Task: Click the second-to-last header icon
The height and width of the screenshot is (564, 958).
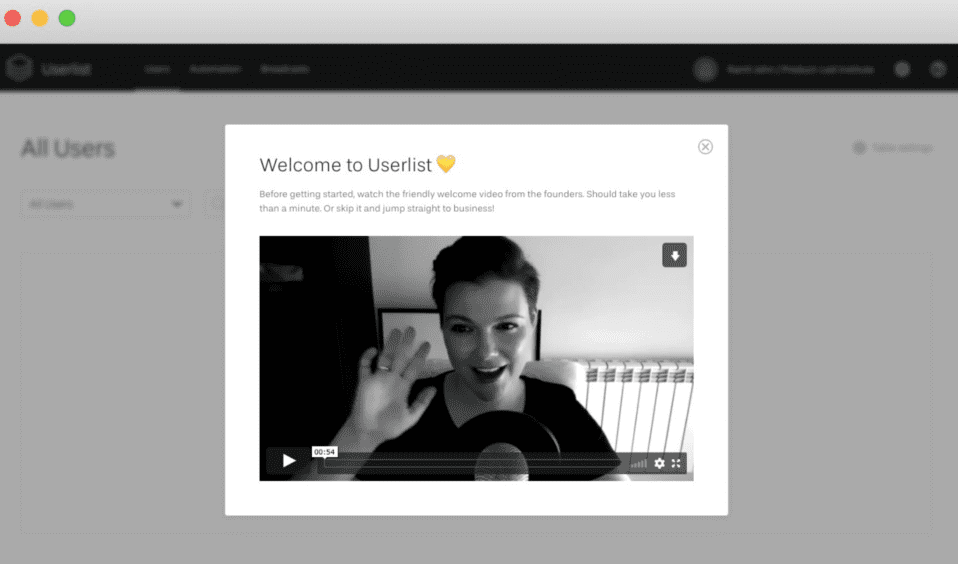Action: coord(902,70)
